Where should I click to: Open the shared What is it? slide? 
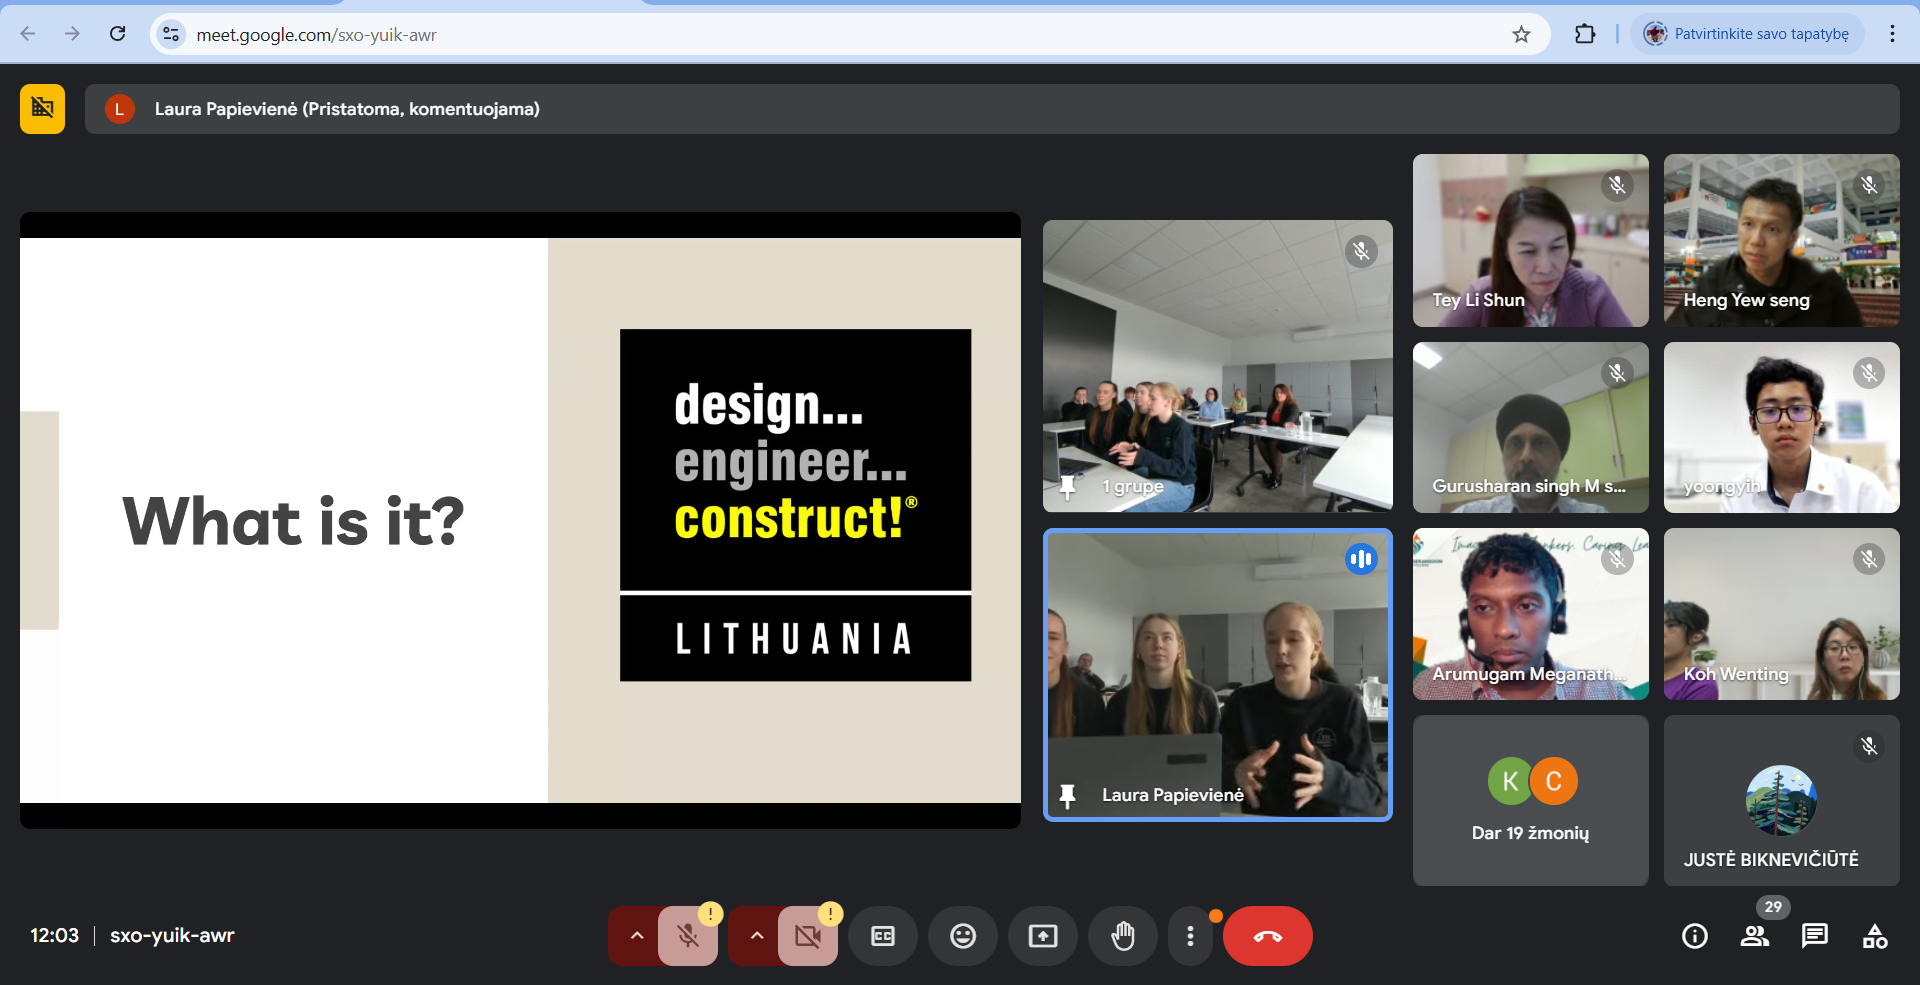click(x=520, y=520)
